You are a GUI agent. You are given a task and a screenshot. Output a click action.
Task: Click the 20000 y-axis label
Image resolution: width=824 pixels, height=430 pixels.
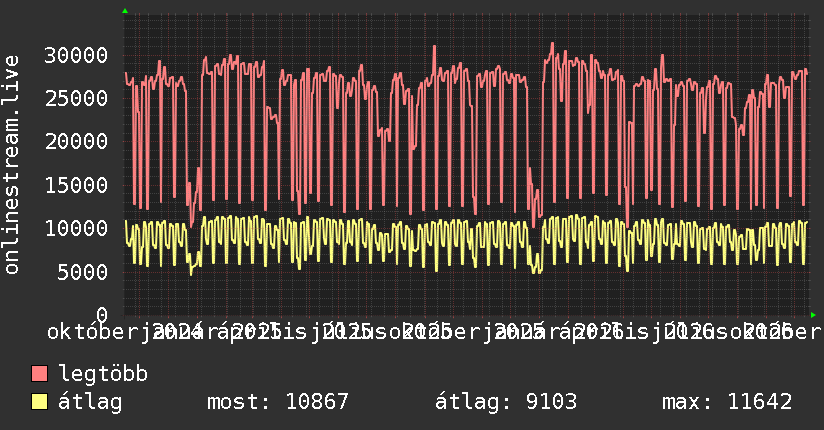click(x=76, y=141)
